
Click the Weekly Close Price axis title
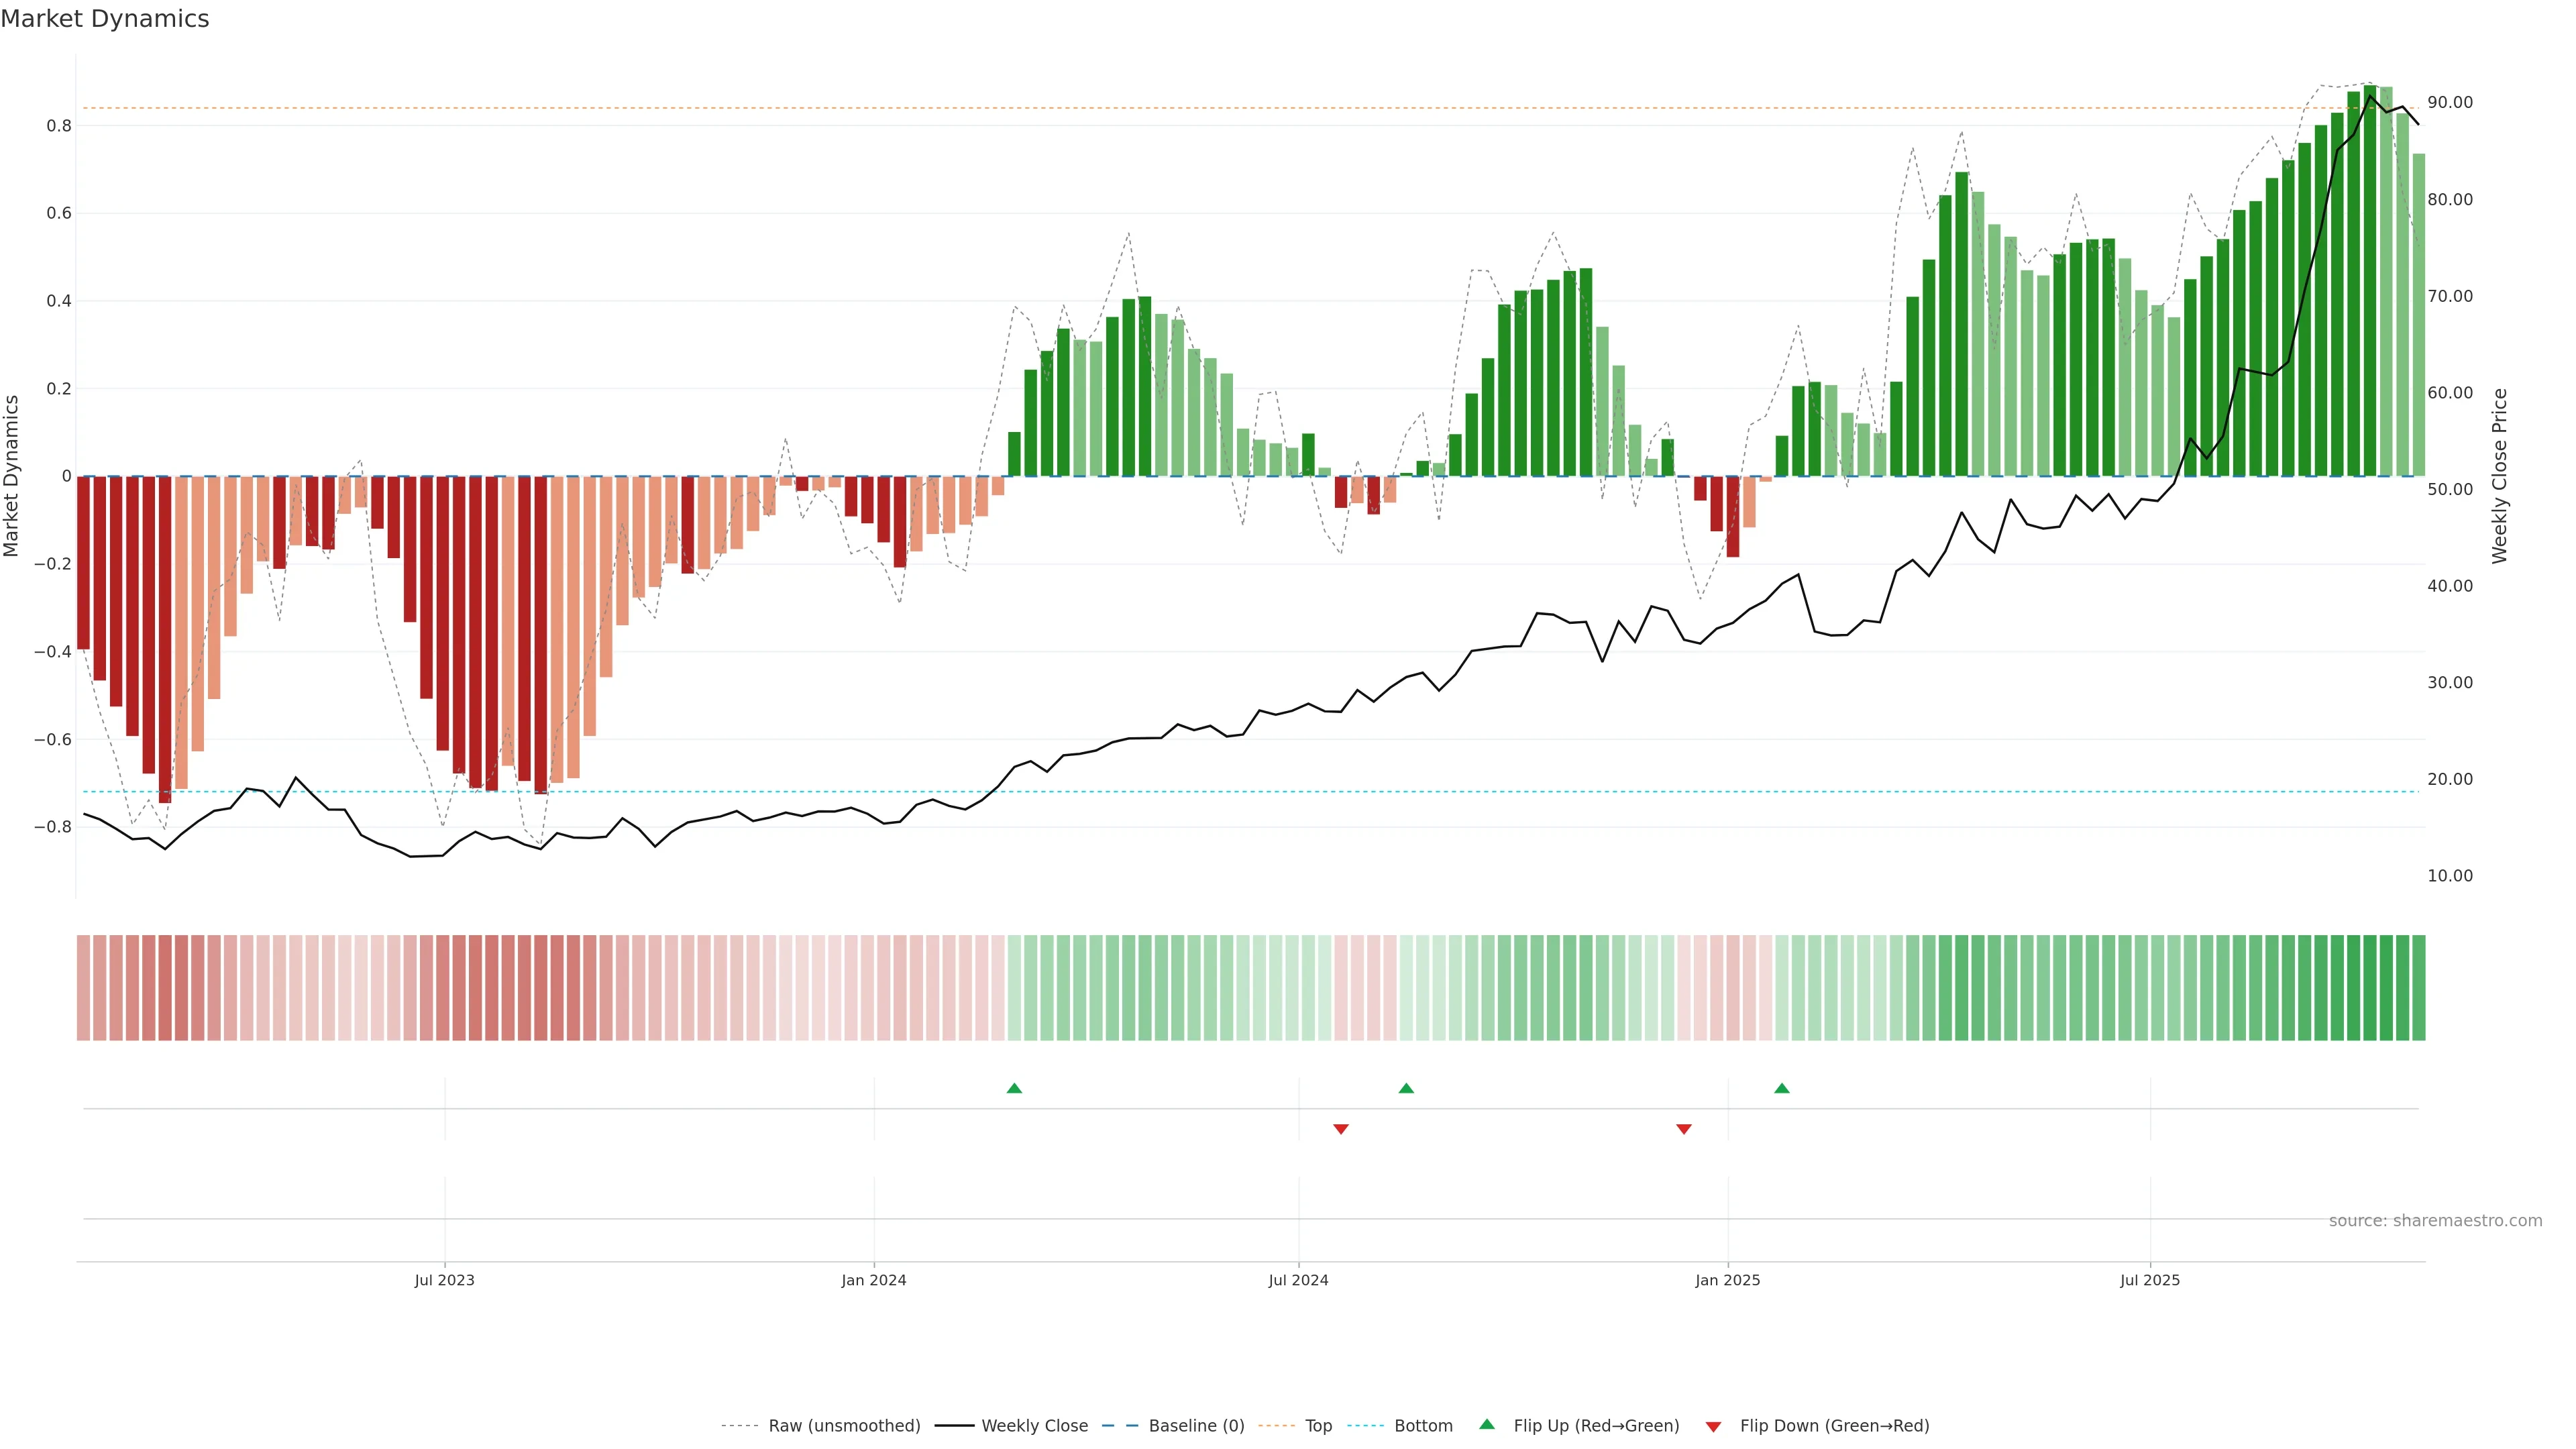coord(2500,476)
